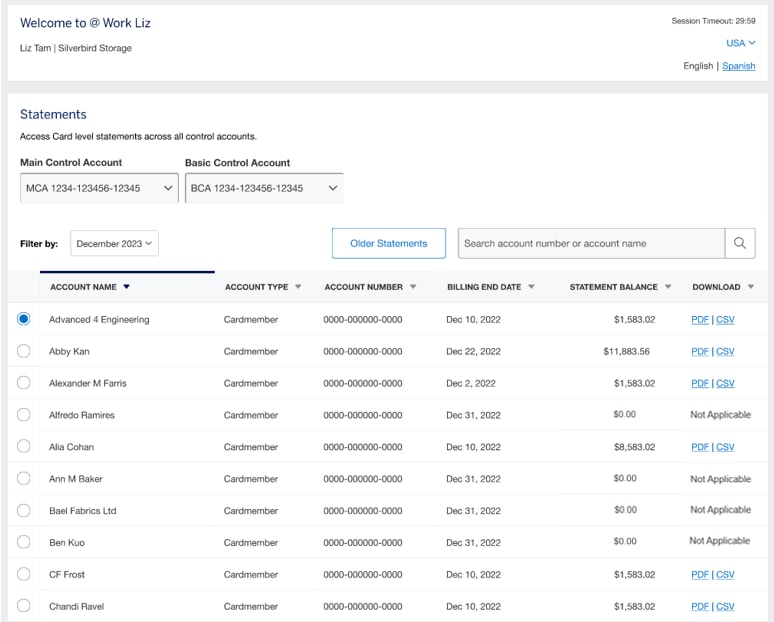Click Statement Balance sort arrow
The height and width of the screenshot is (622, 774).
(668, 287)
